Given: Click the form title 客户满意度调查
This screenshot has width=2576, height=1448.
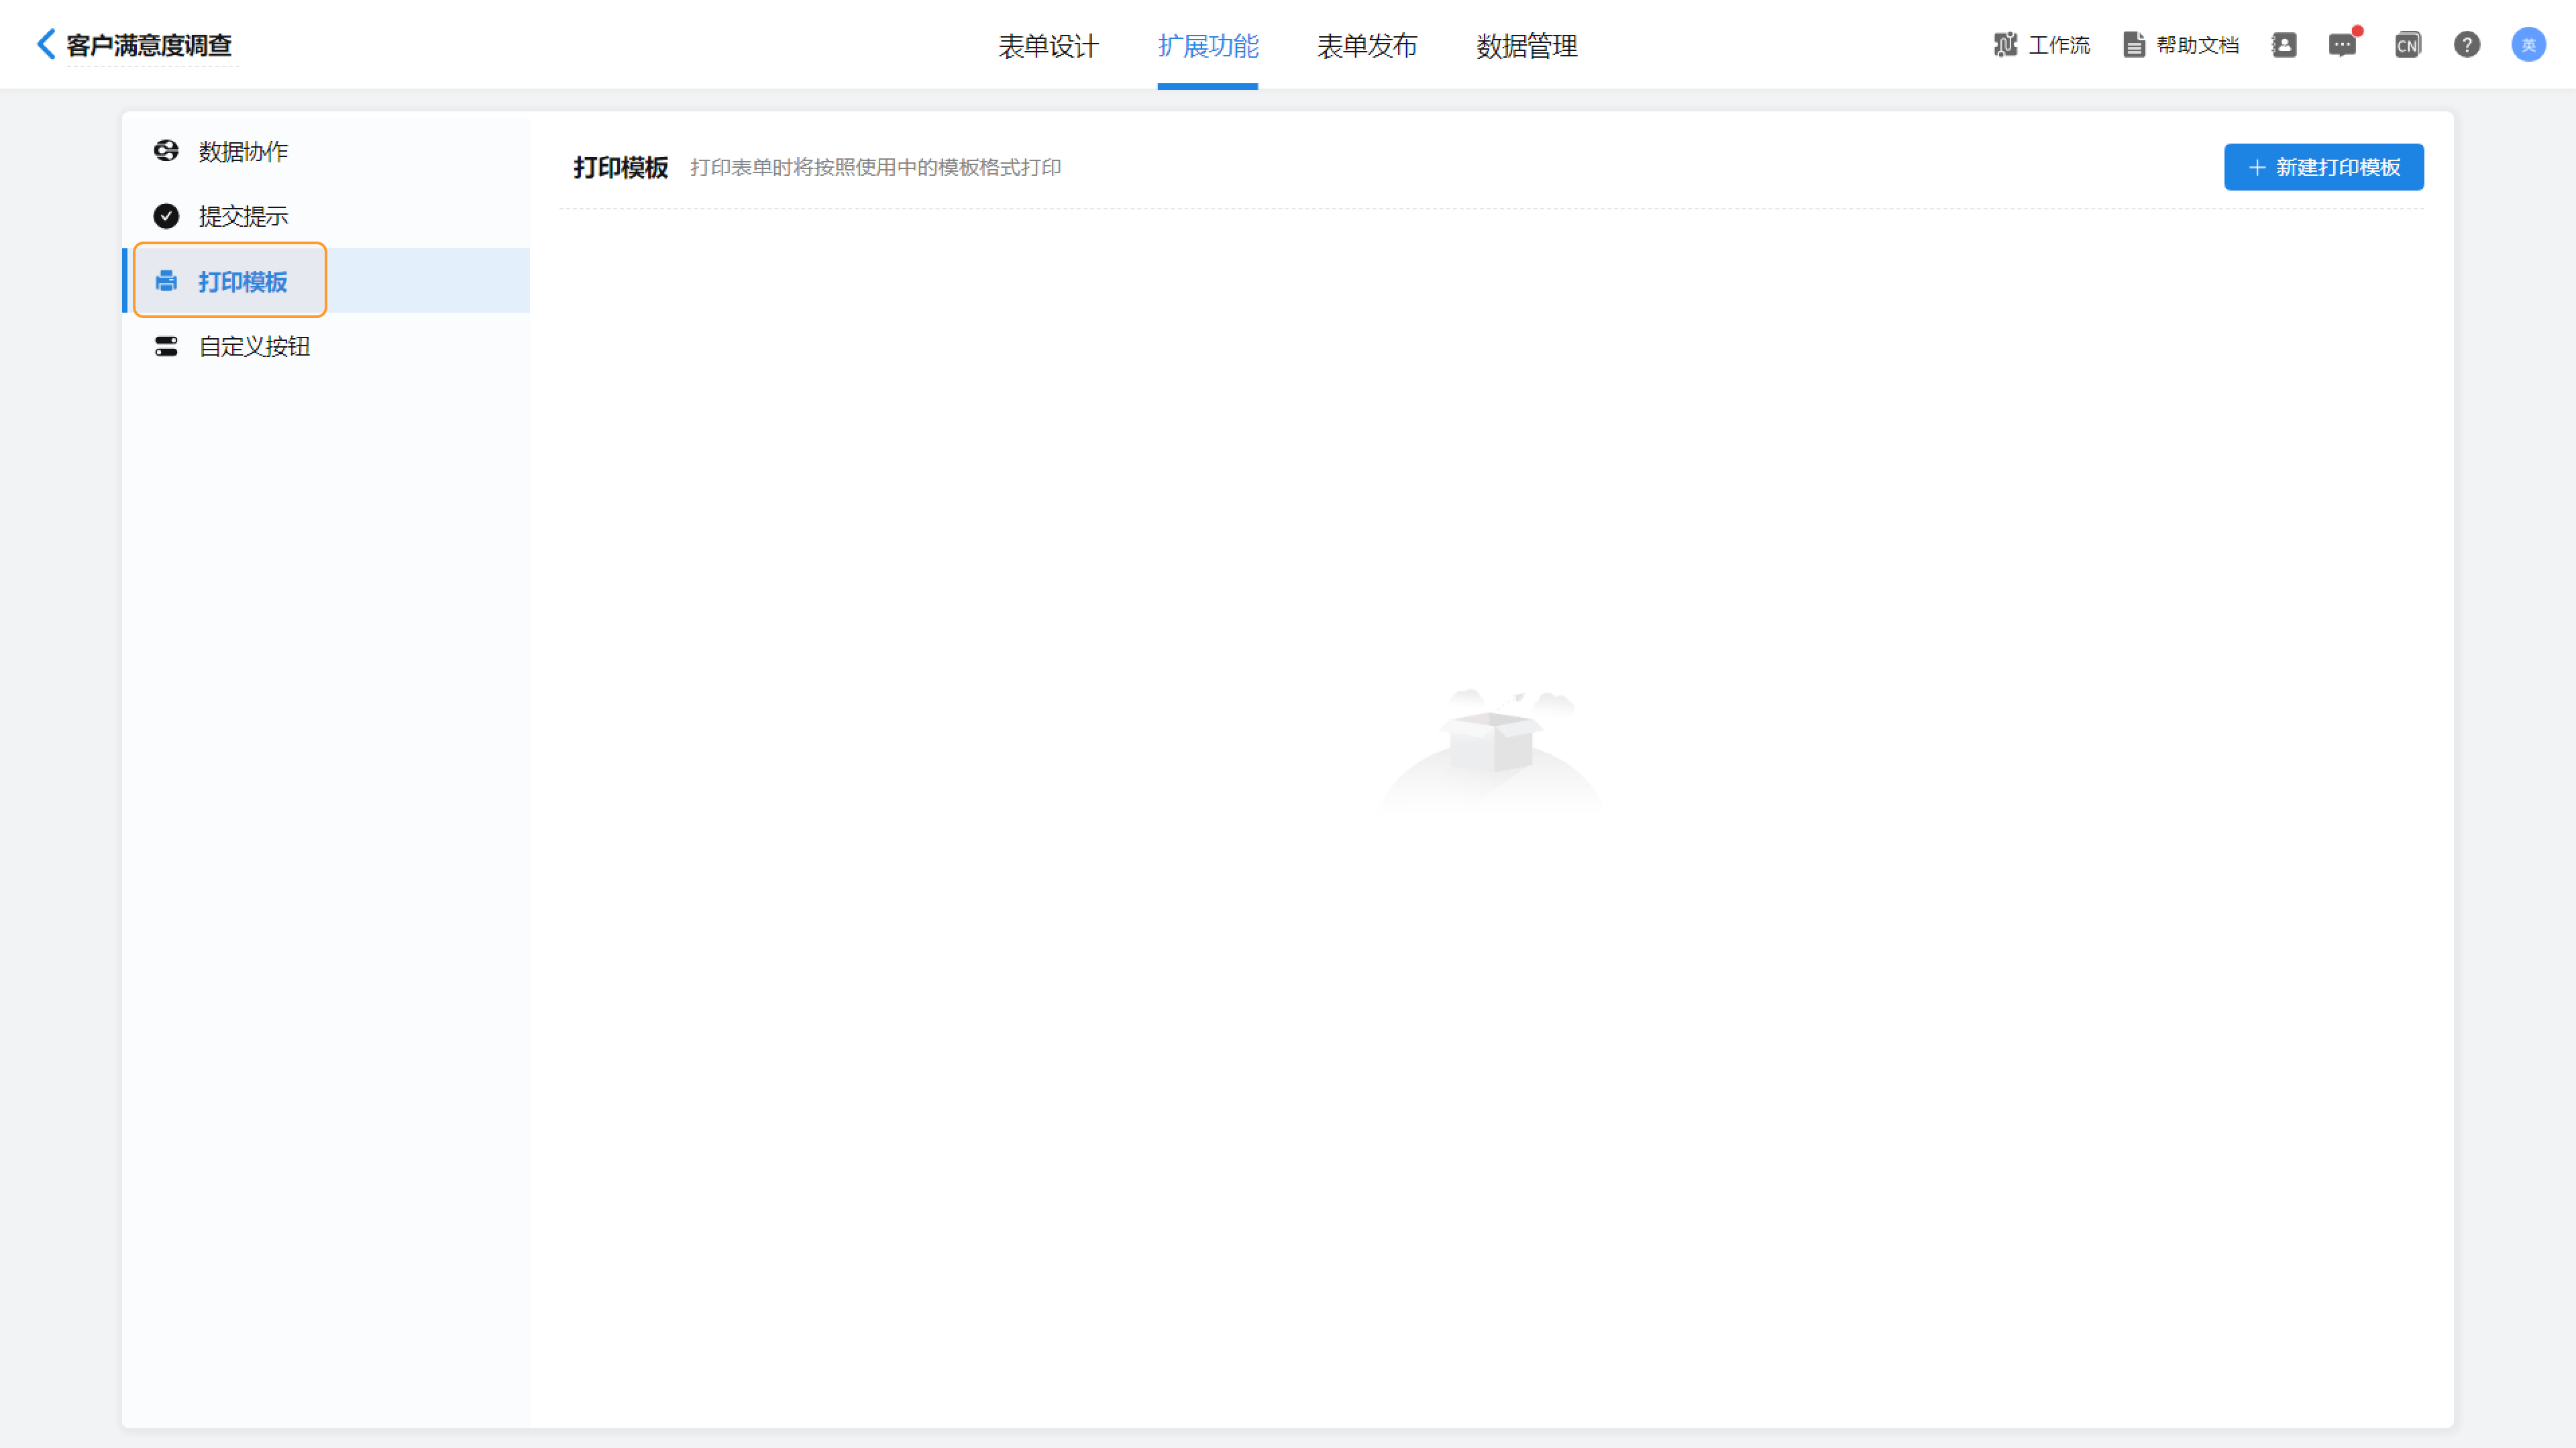Looking at the screenshot, I should (x=149, y=45).
